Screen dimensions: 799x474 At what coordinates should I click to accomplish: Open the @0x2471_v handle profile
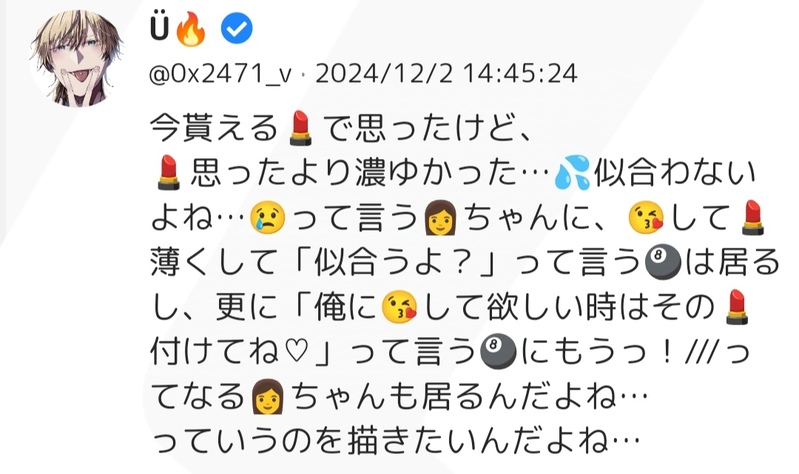220,74
